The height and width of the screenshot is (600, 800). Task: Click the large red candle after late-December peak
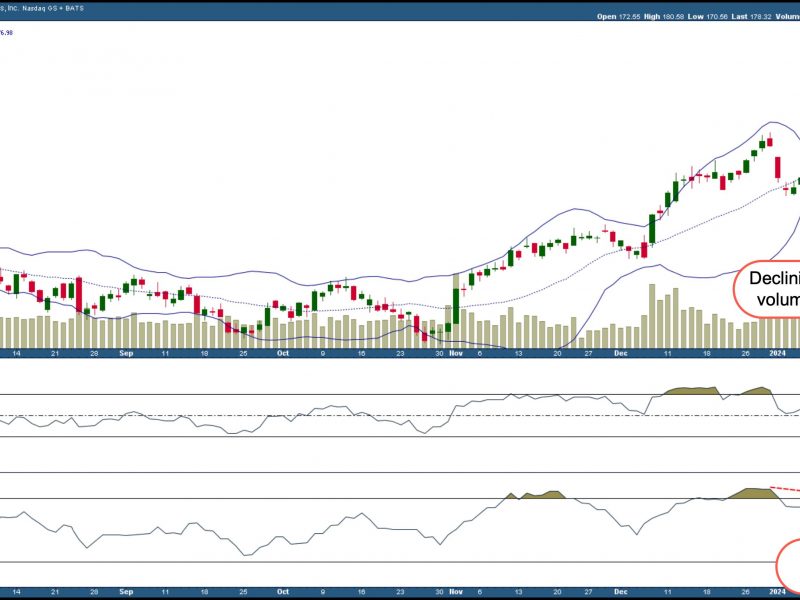(778, 168)
